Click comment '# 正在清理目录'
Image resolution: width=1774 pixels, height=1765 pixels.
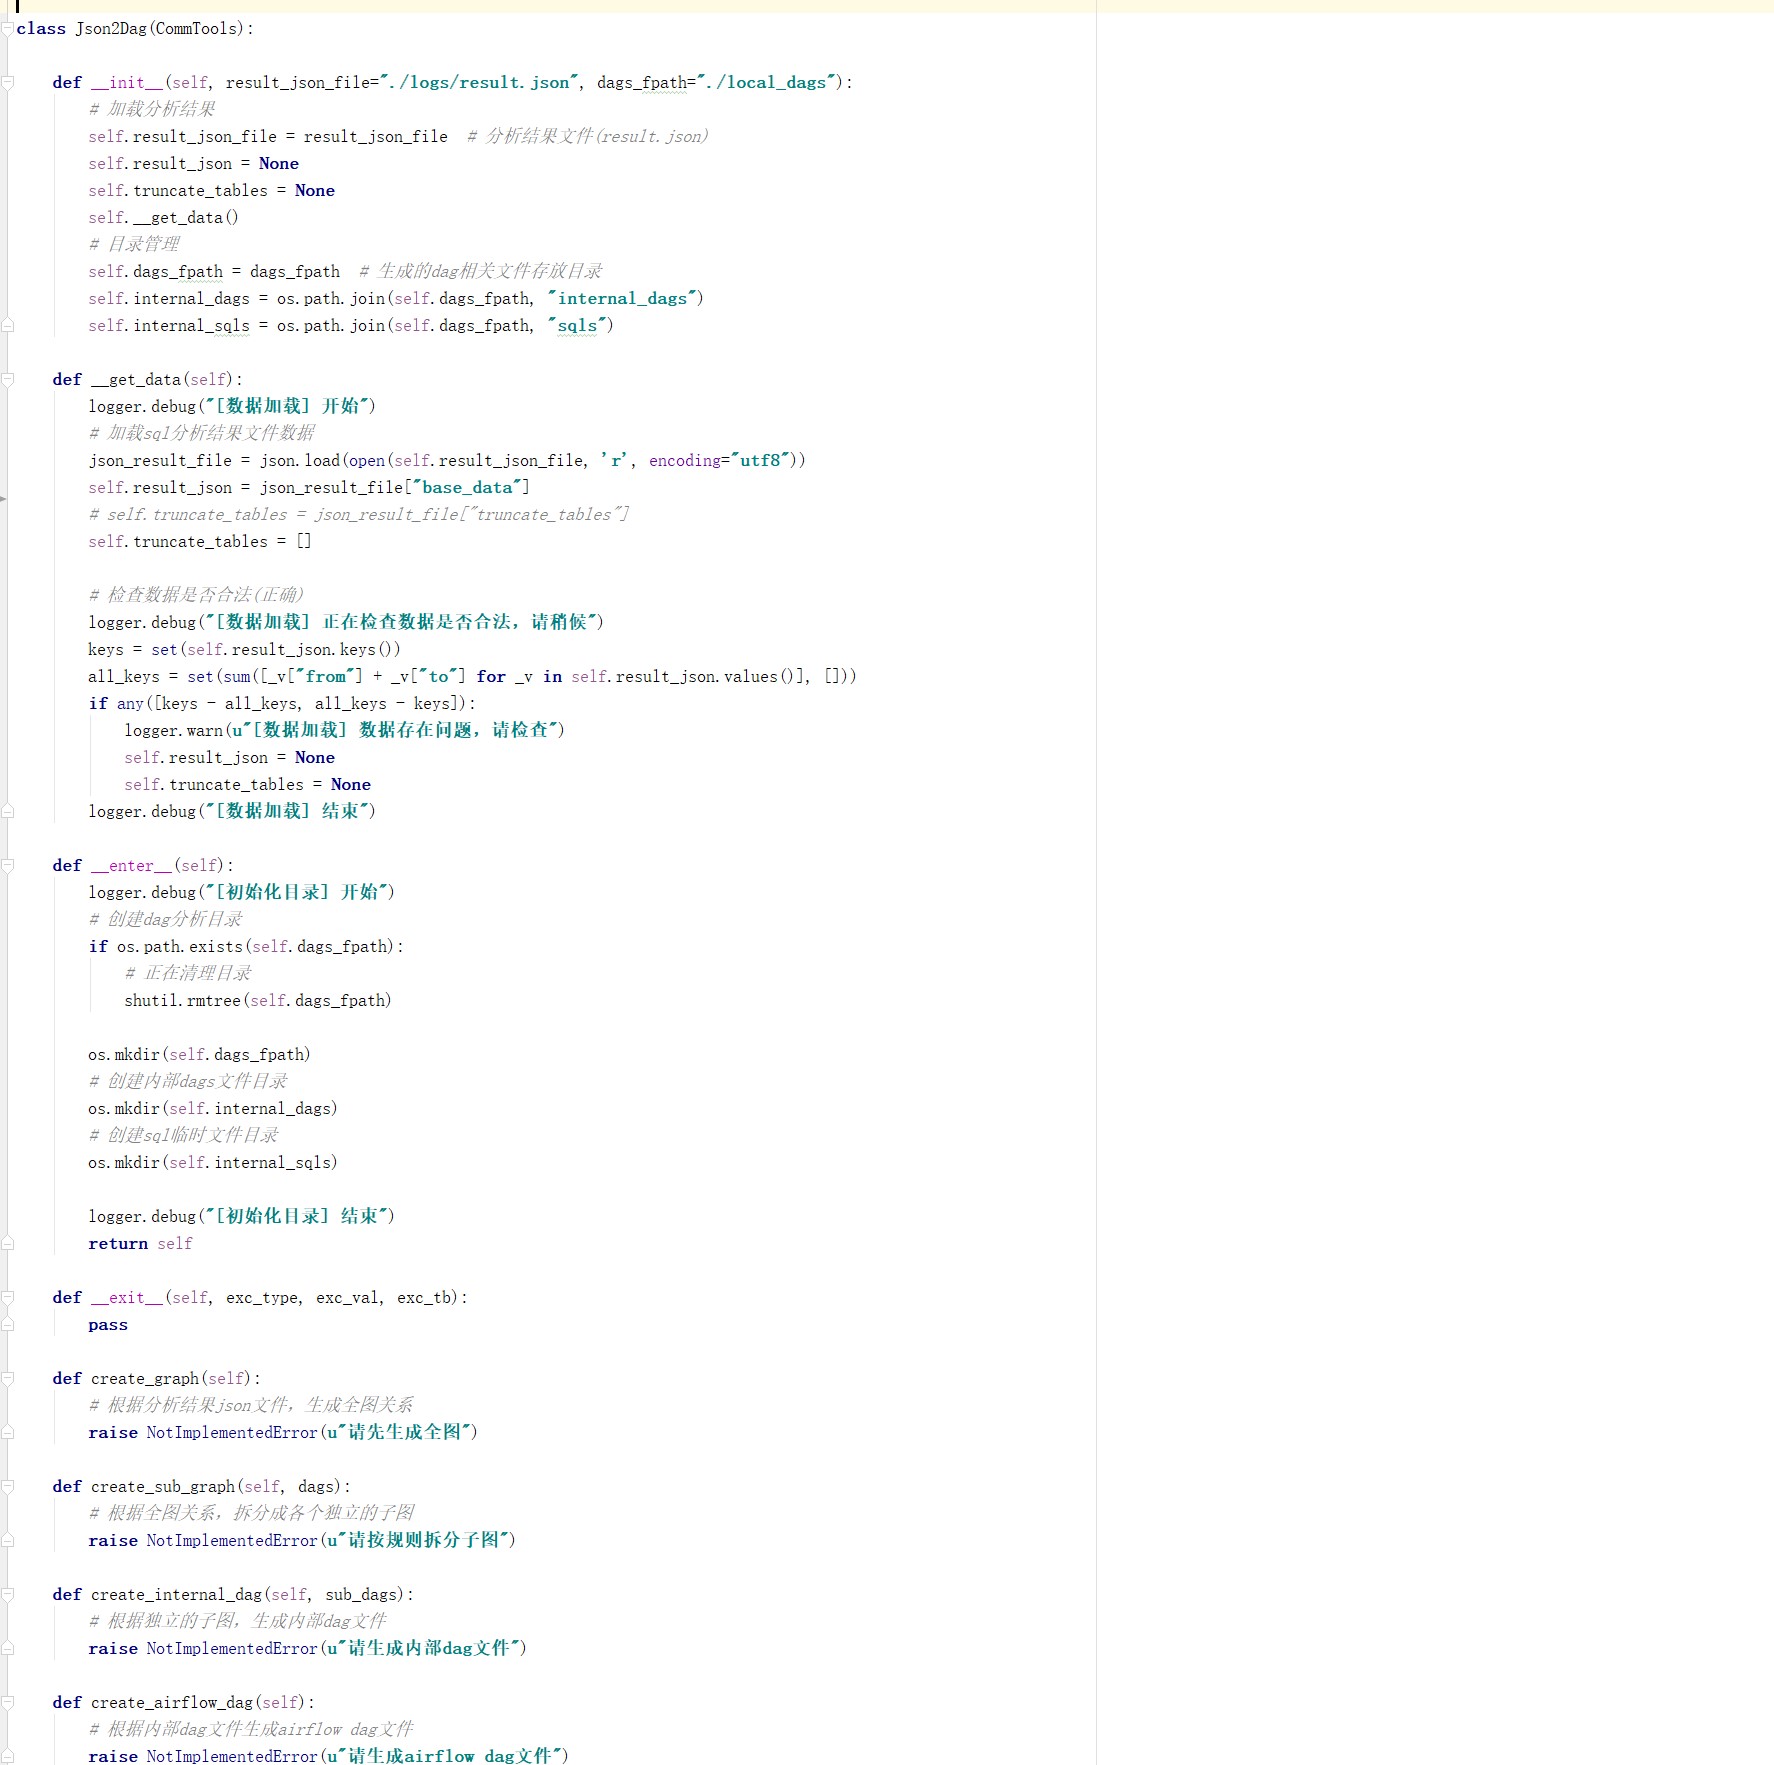pos(188,973)
